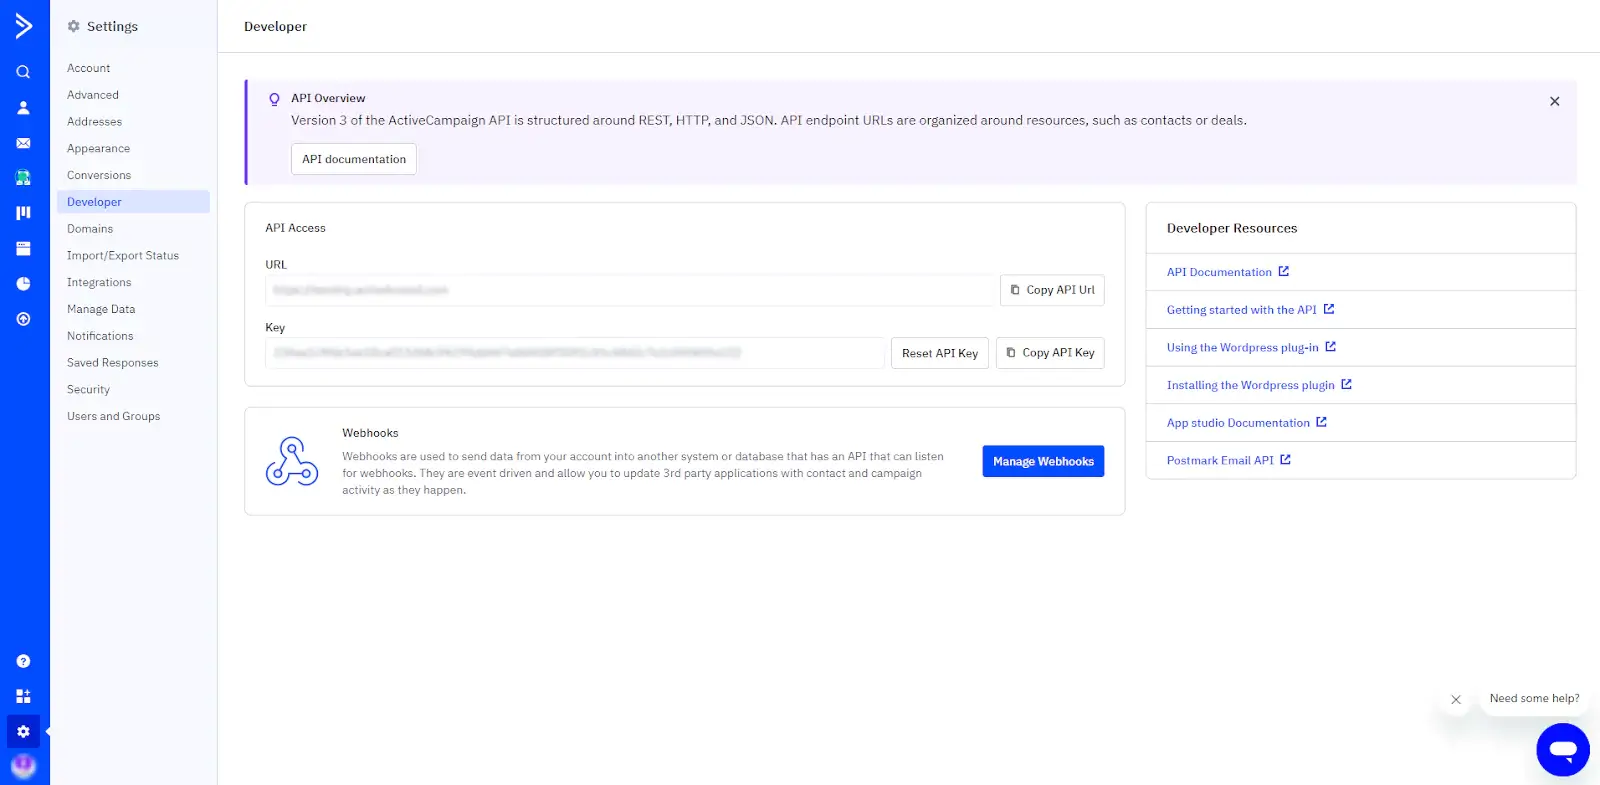Open the help question mark icon
The height and width of the screenshot is (785, 1600).
[x=23, y=661]
